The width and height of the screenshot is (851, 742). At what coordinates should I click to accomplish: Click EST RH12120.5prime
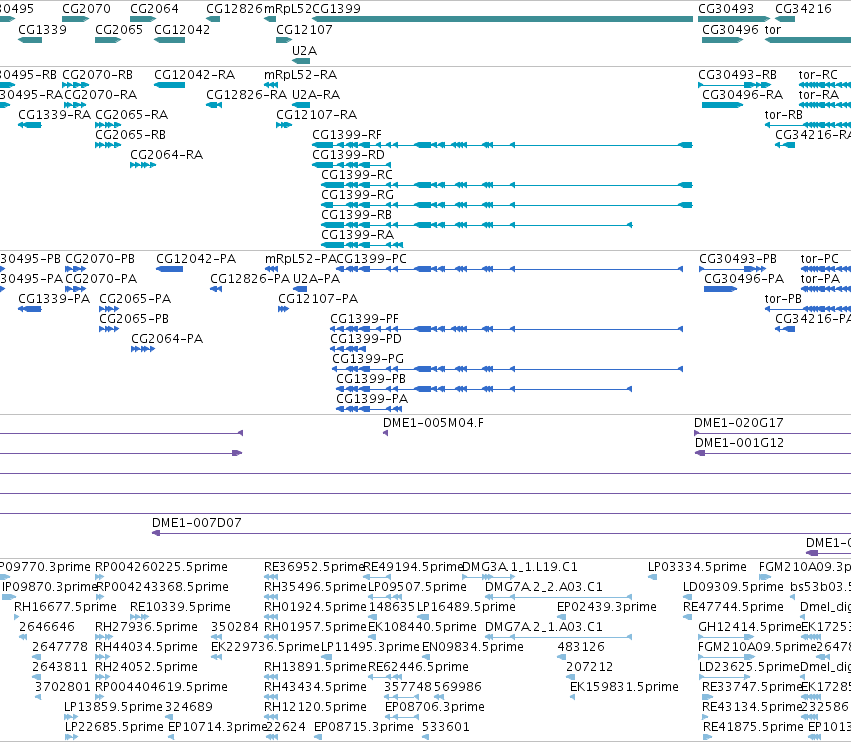pyautogui.click(x=315, y=707)
